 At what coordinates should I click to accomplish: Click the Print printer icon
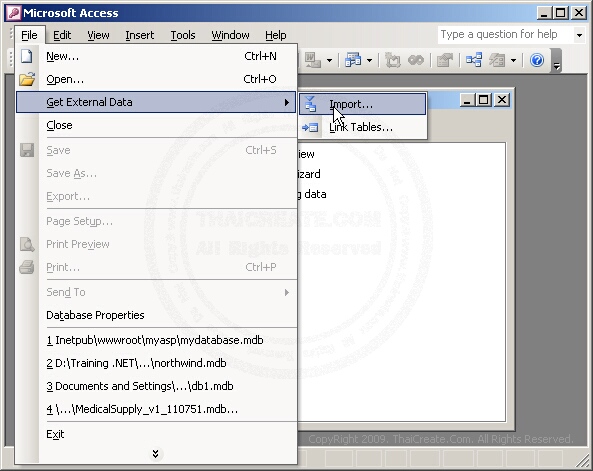coord(27,267)
